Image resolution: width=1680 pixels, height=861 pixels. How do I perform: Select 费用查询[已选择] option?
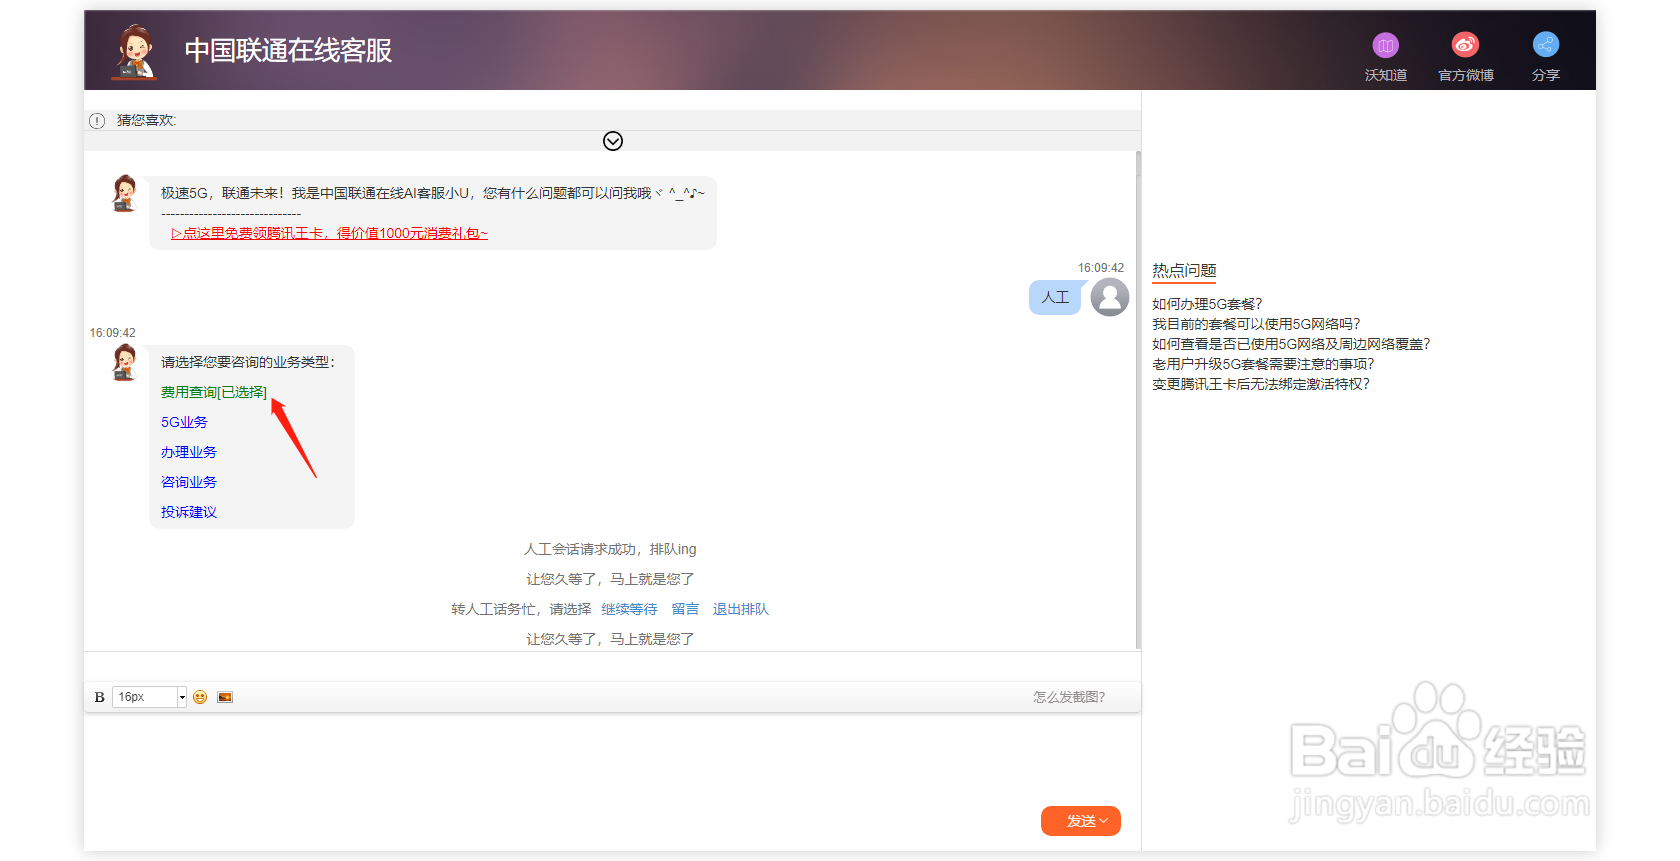tap(214, 392)
